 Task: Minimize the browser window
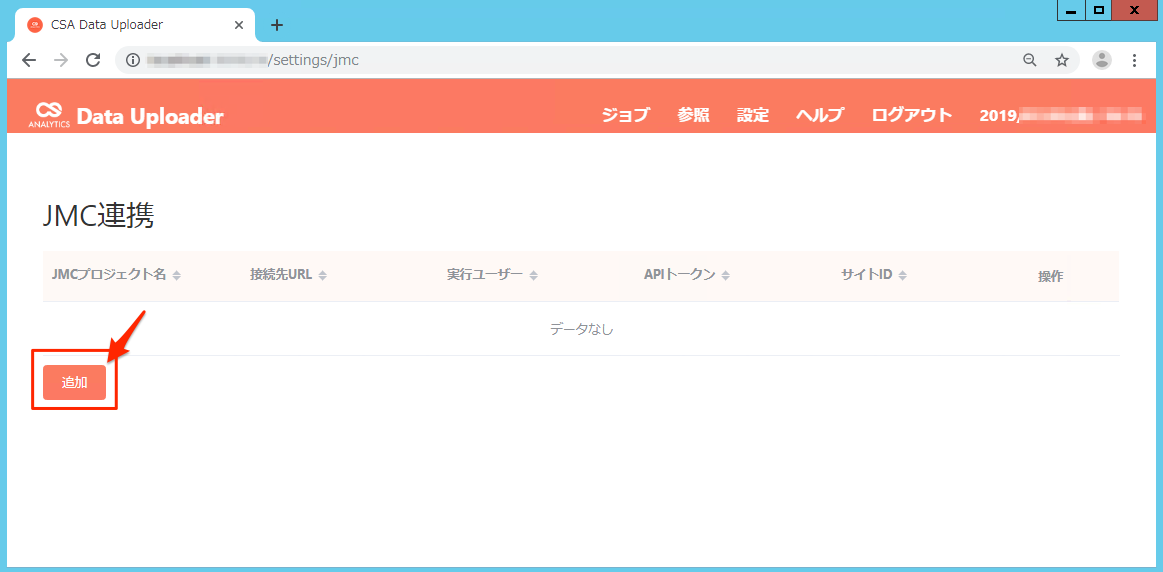[x=1071, y=10]
